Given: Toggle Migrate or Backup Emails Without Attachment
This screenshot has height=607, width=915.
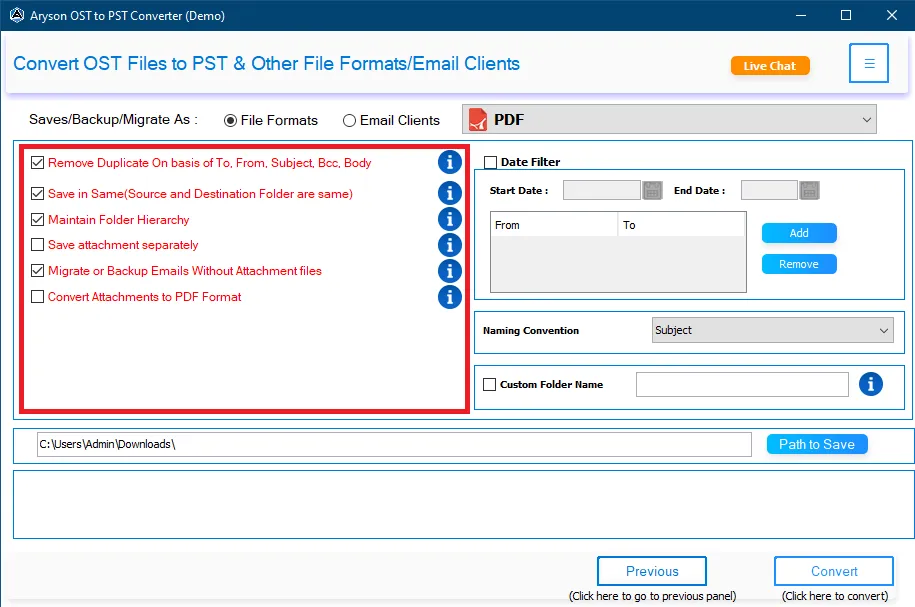Looking at the screenshot, I should coord(37,271).
